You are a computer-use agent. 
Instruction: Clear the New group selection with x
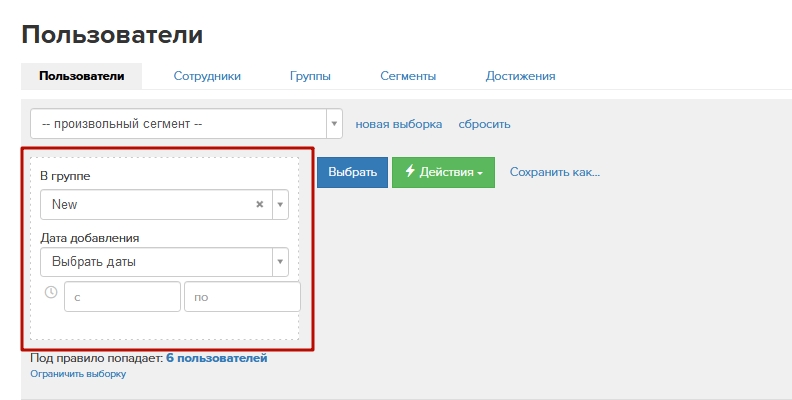[260, 204]
